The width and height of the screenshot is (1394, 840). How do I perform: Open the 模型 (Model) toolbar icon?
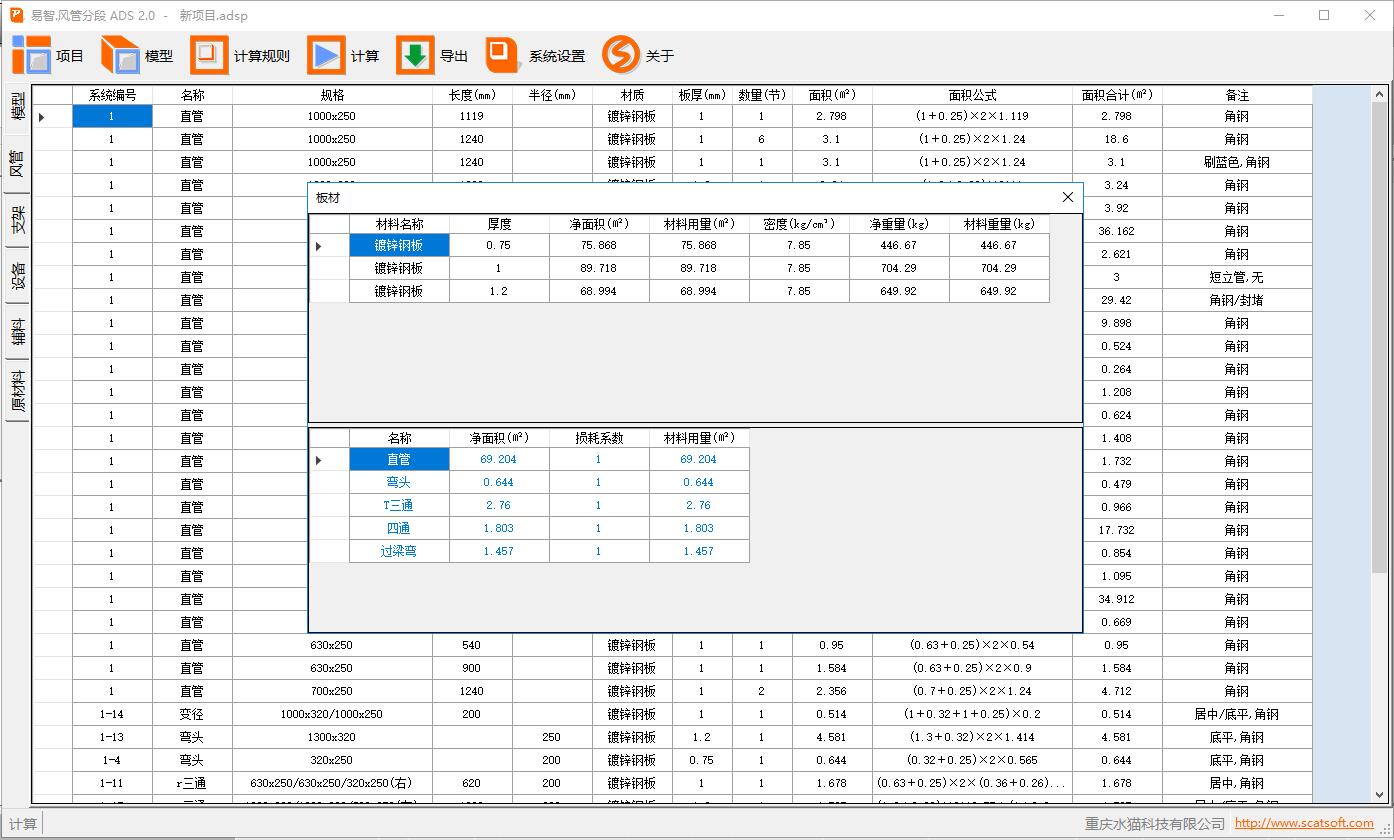pyautogui.click(x=120, y=56)
